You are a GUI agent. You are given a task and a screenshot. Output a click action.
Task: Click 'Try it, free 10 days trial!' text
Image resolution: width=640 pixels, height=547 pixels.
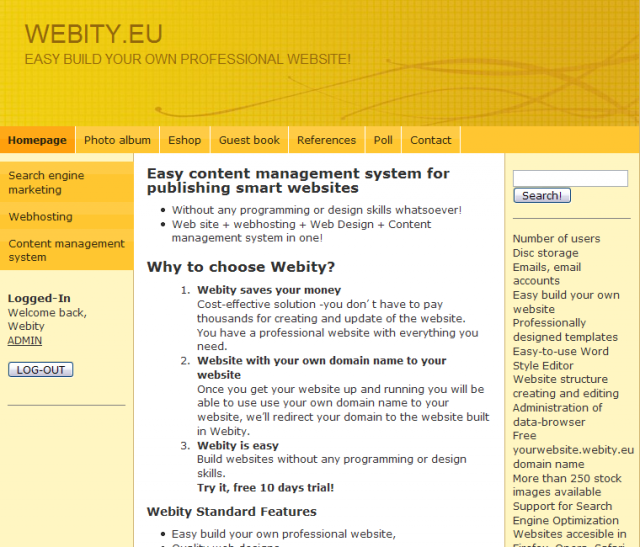click(x=265, y=488)
